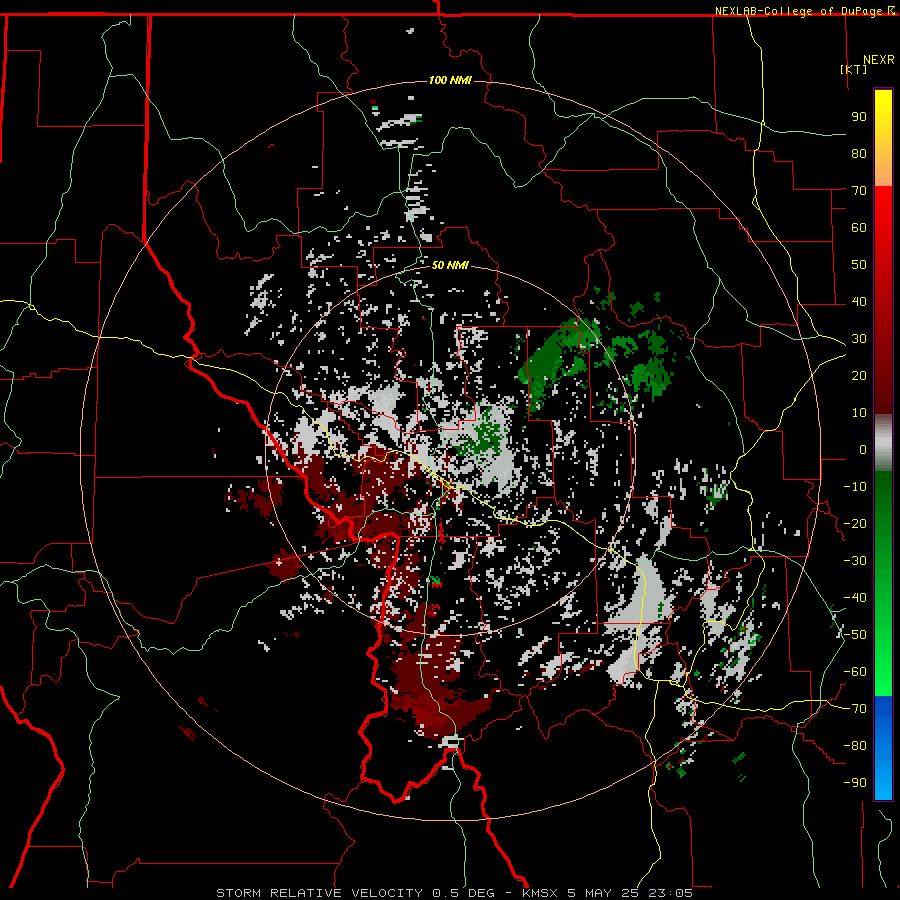Click the -40 scale value
This screenshot has height=900, width=900.
click(x=855, y=598)
